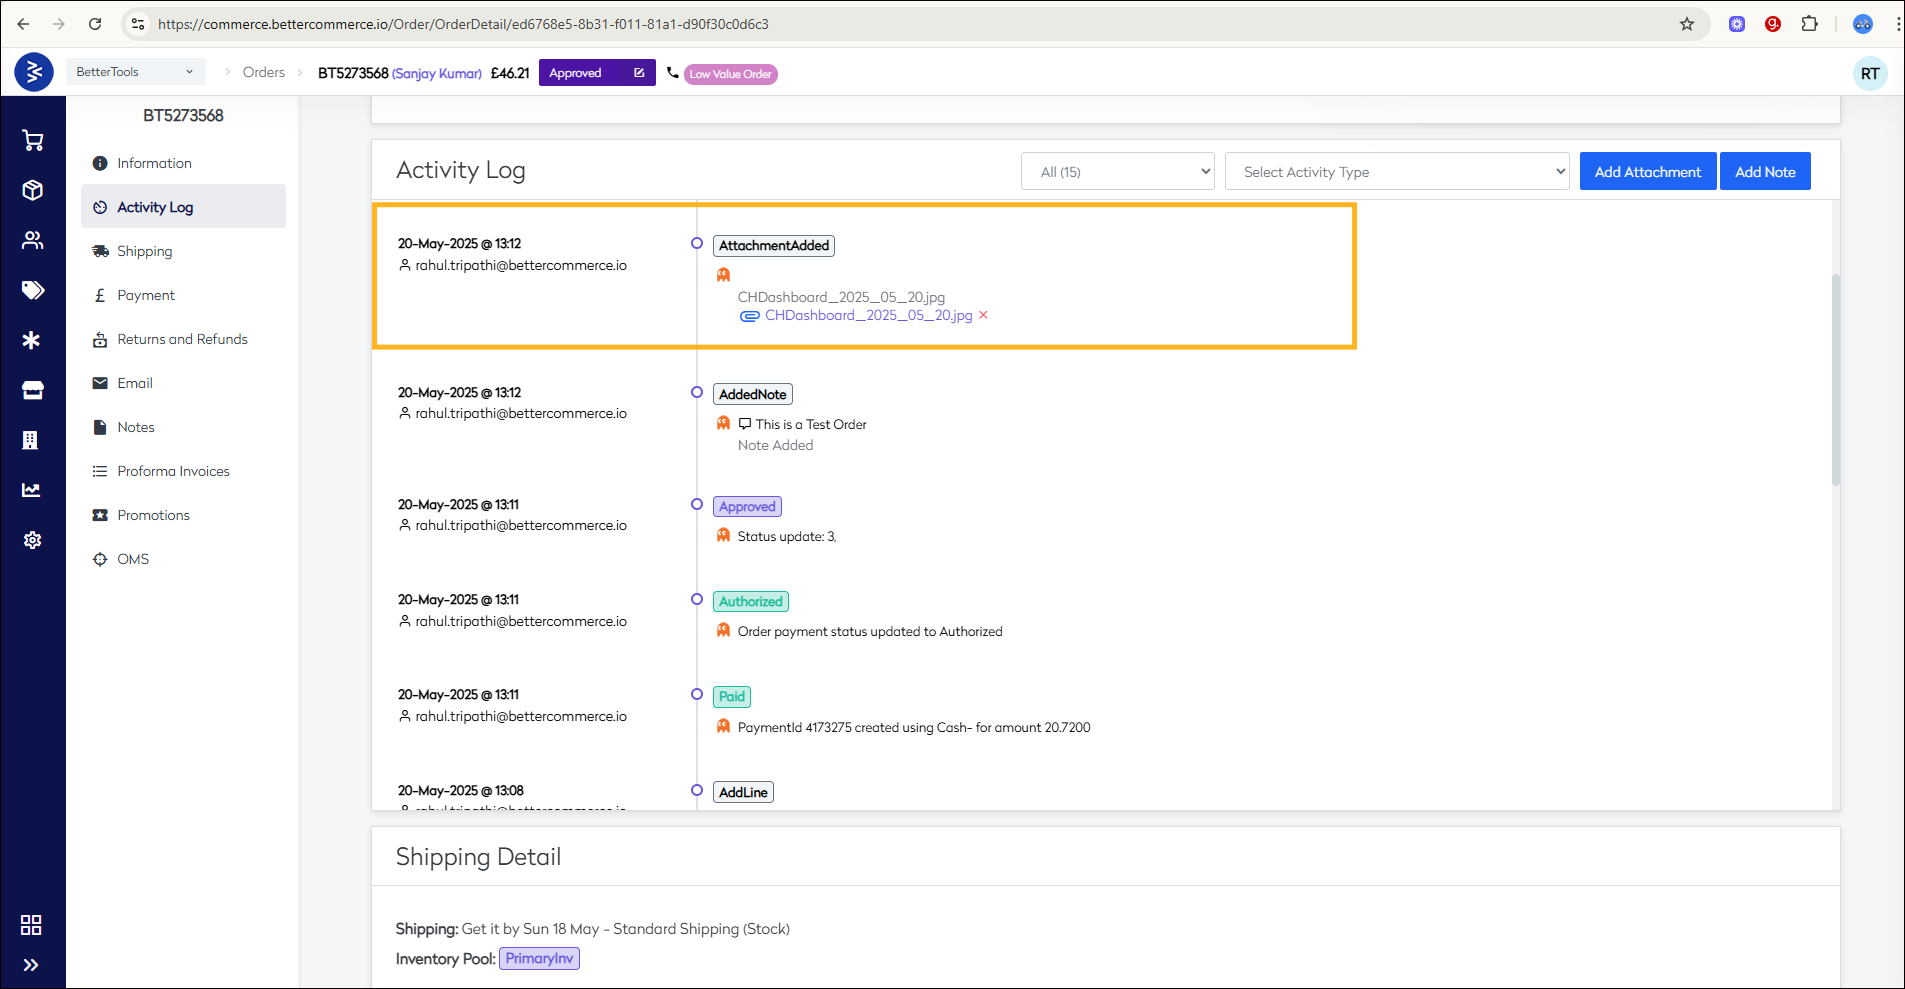Viewport: 1905px width, 989px height.
Task: Click the phone call icon
Action: (x=672, y=73)
